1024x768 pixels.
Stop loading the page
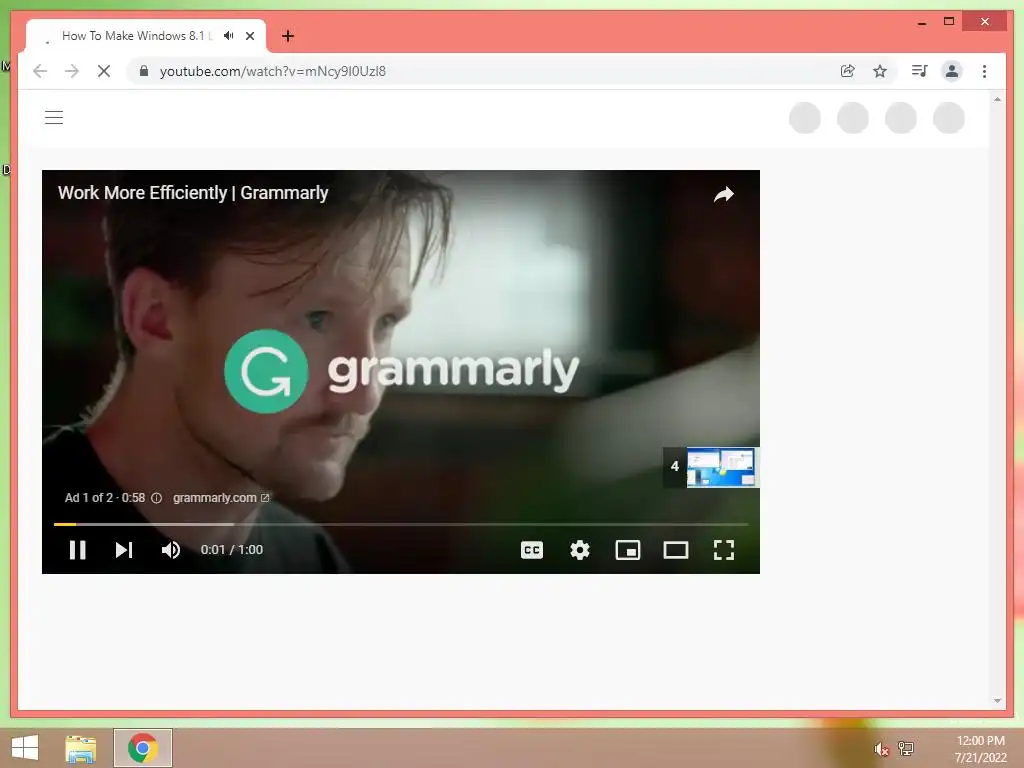click(104, 71)
